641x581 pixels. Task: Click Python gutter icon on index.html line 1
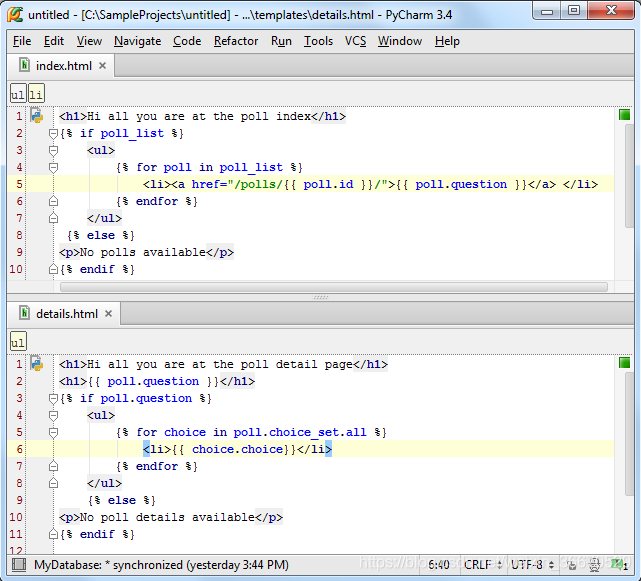coord(37,116)
